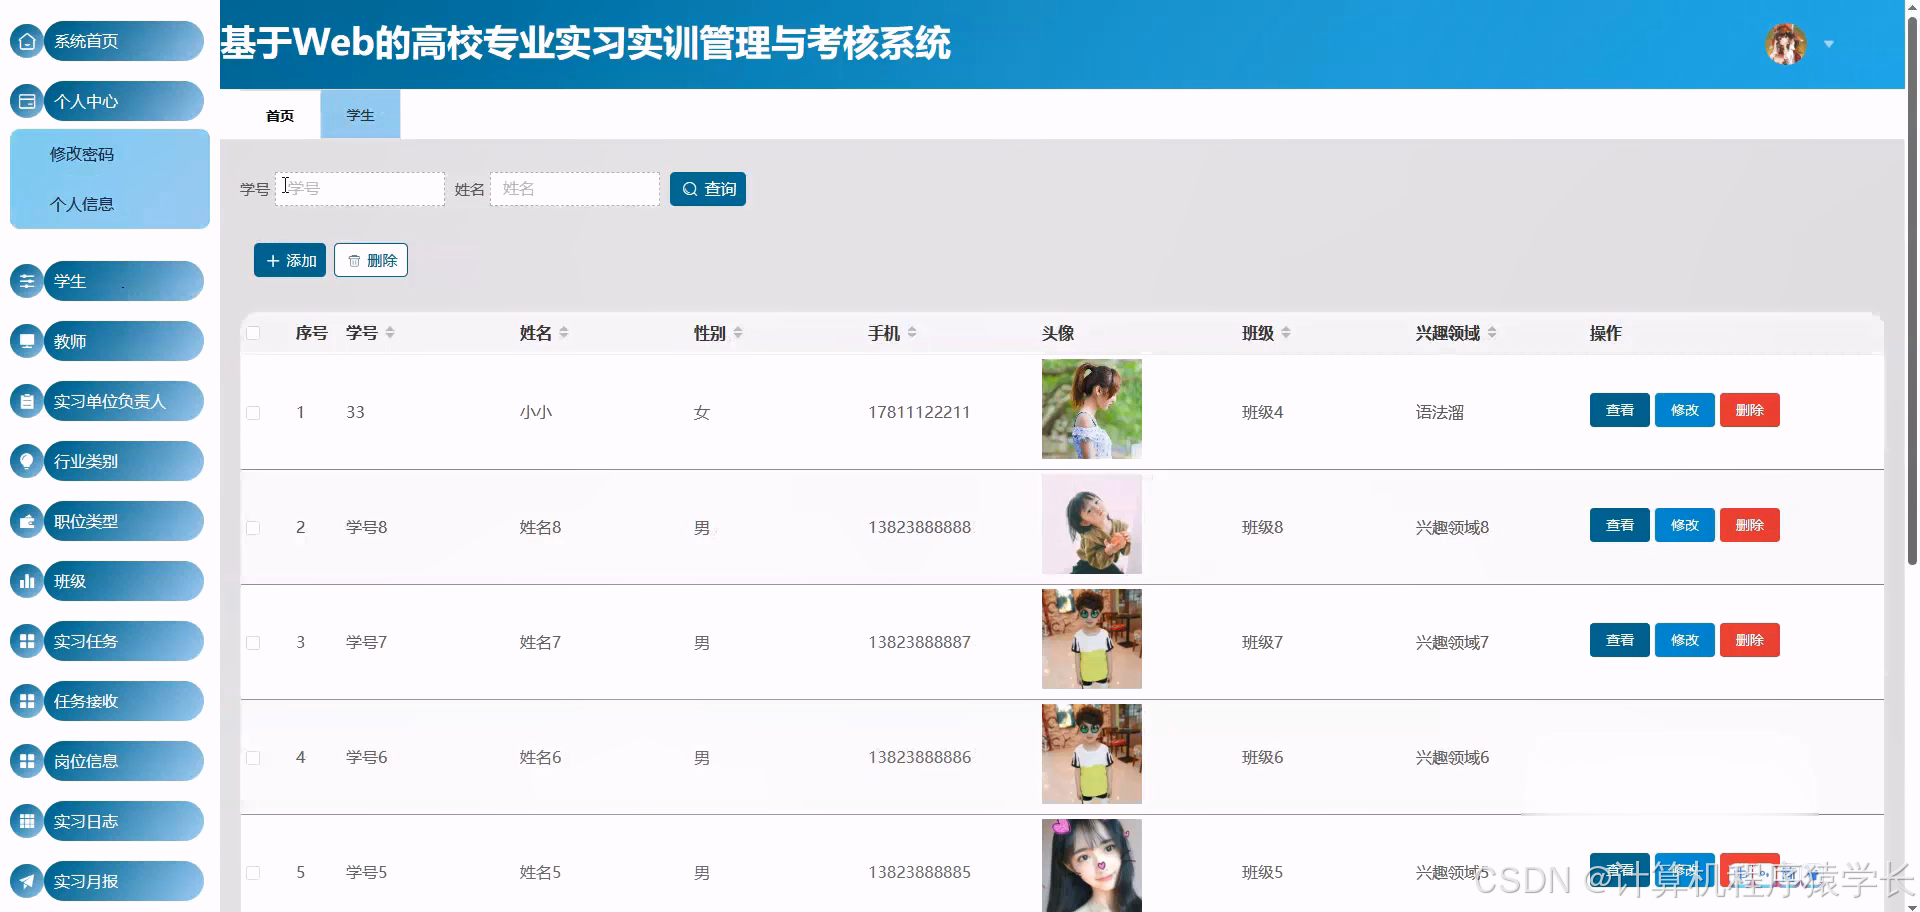Image resolution: width=1920 pixels, height=912 pixels.
Task: Sort by 学号 column arrows
Action: click(x=390, y=333)
